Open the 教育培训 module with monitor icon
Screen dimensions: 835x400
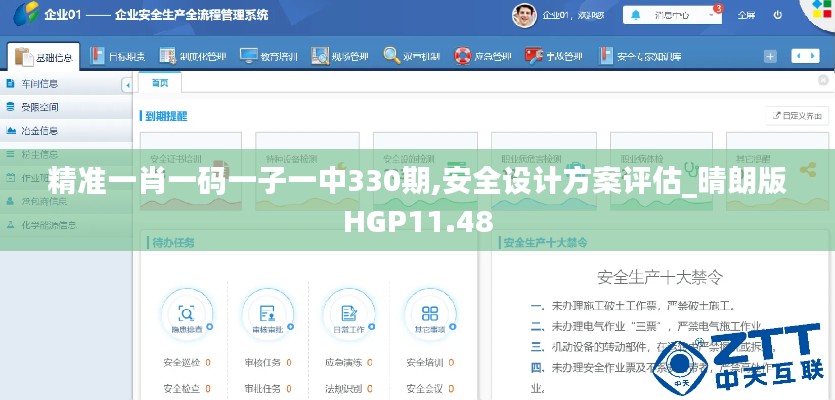pyautogui.click(x=268, y=56)
